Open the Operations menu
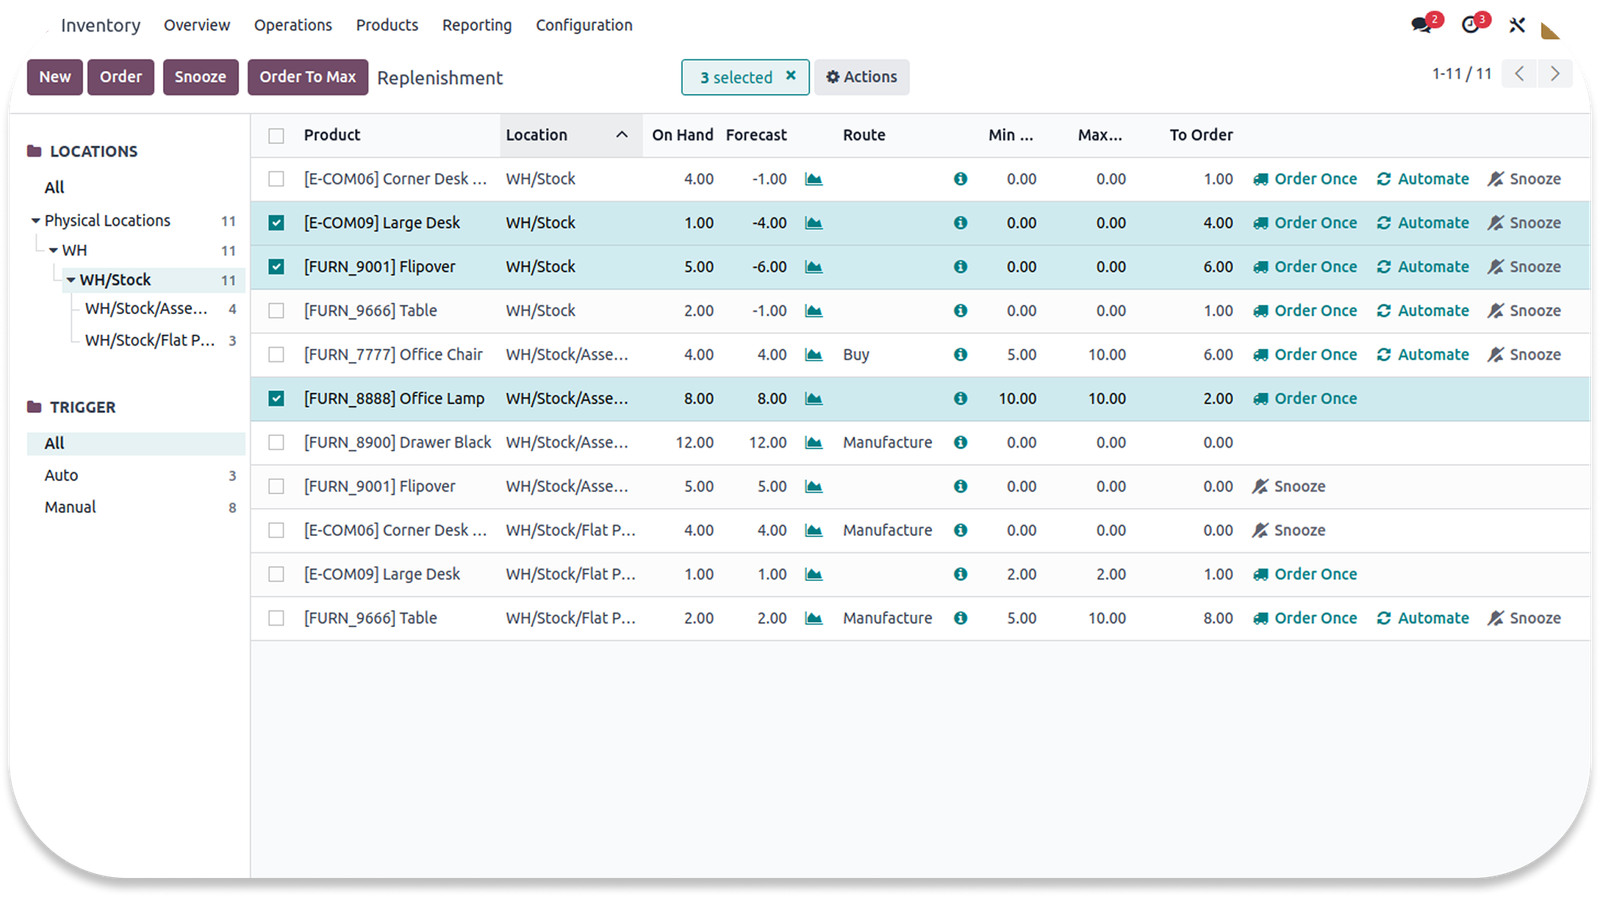The height and width of the screenshot is (897, 1600). click(x=292, y=25)
